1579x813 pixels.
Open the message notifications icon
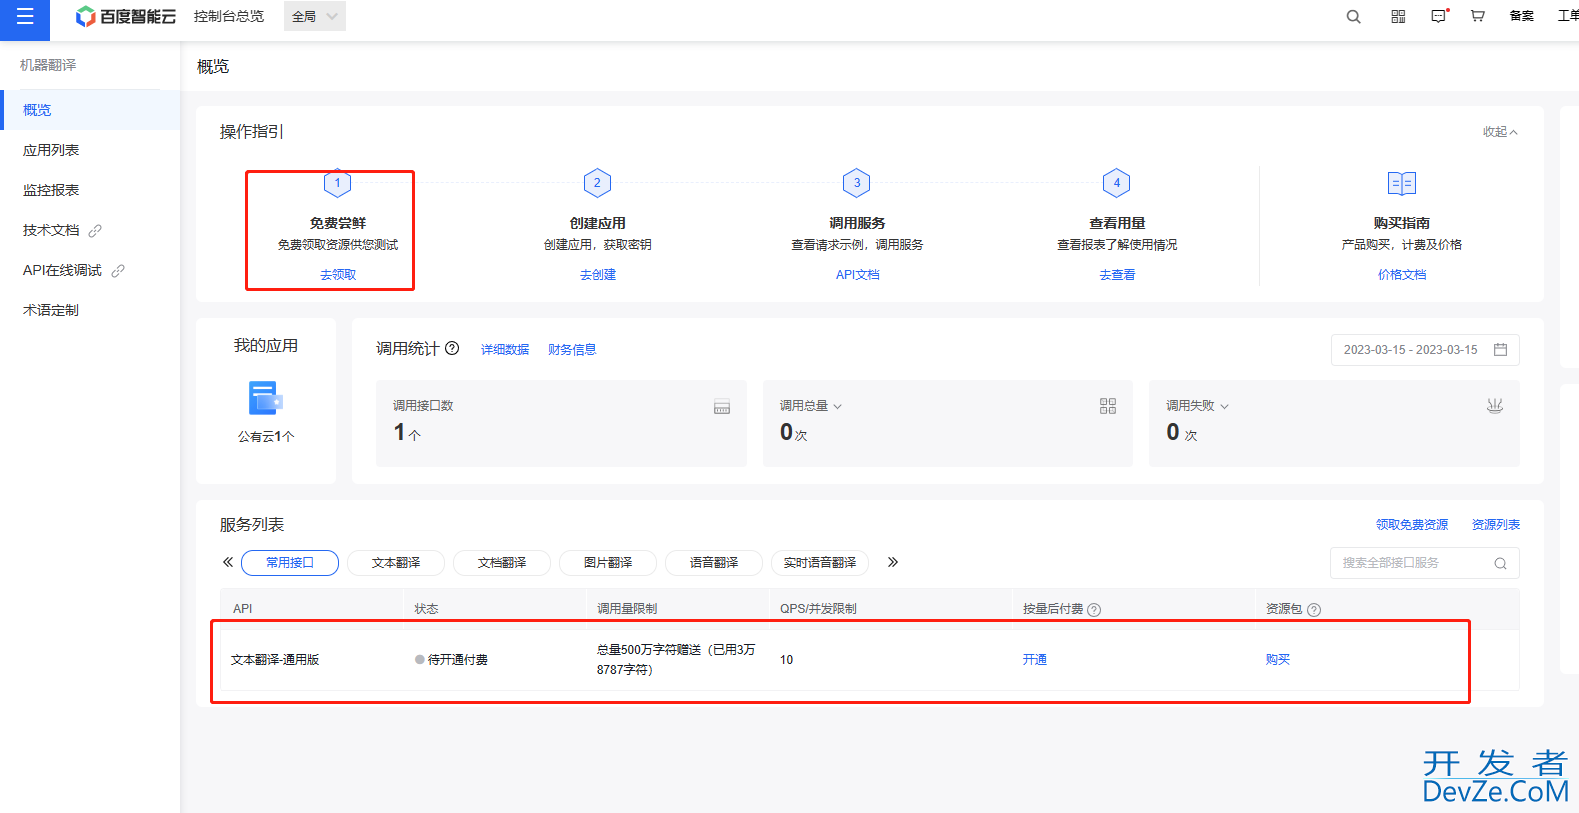coord(1439,16)
